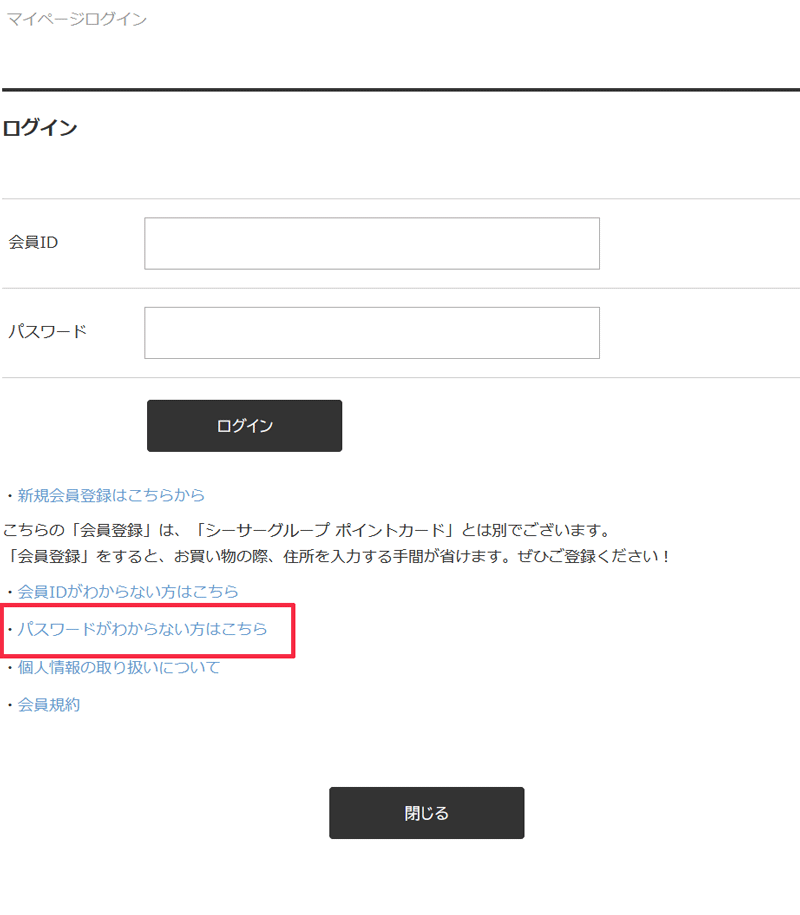Click the bullet dot before 新規会員登録 link
Screen dimensions: 800x915
[x=10, y=496]
